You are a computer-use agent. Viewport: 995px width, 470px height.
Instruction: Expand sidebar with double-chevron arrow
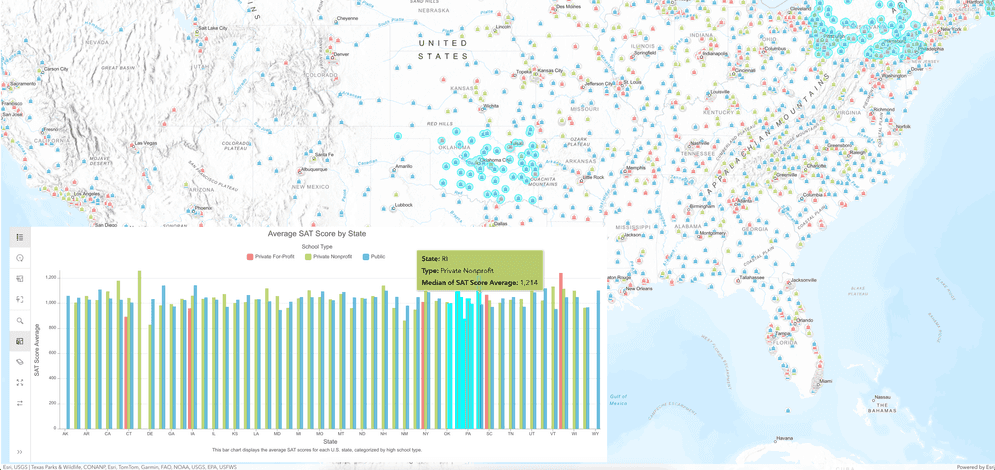[20, 452]
